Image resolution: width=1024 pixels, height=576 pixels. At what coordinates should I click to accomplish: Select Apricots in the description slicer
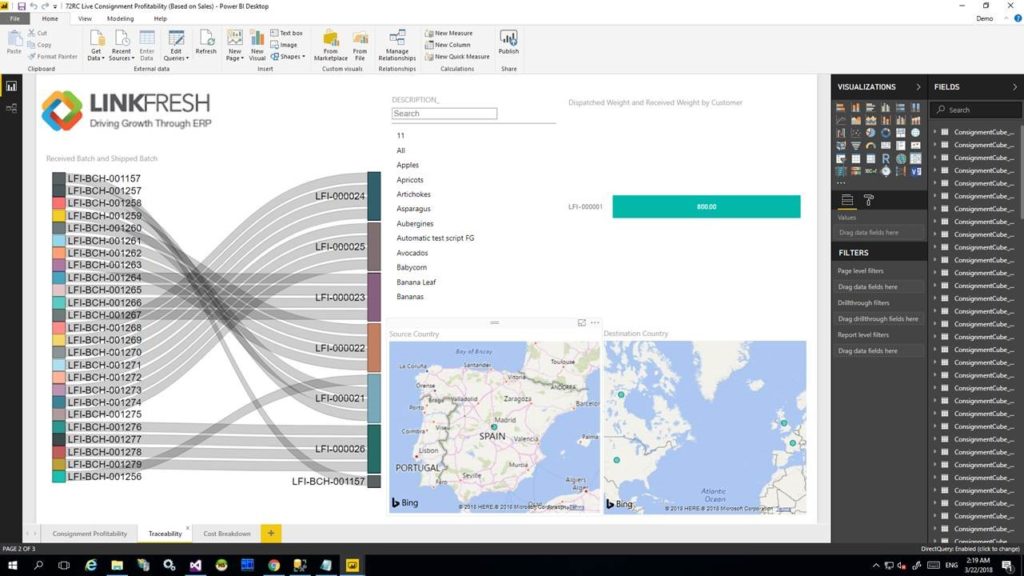coord(409,180)
